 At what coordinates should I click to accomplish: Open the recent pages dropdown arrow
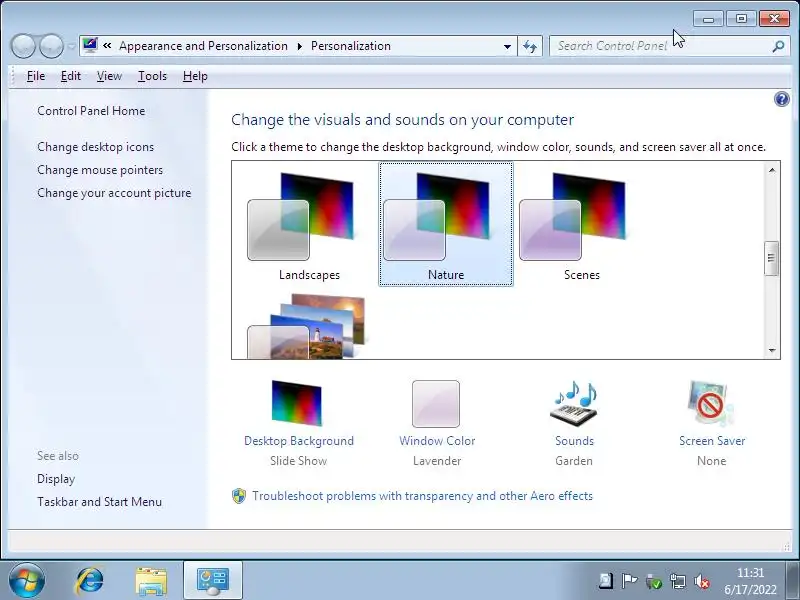71,46
